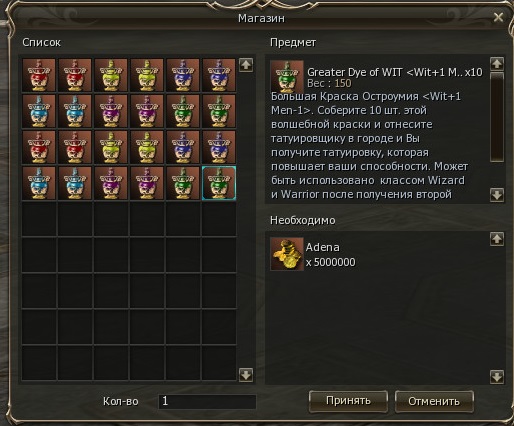The height and width of the screenshot is (426, 514).
Task: Click the Отменить button
Action: click(434, 401)
